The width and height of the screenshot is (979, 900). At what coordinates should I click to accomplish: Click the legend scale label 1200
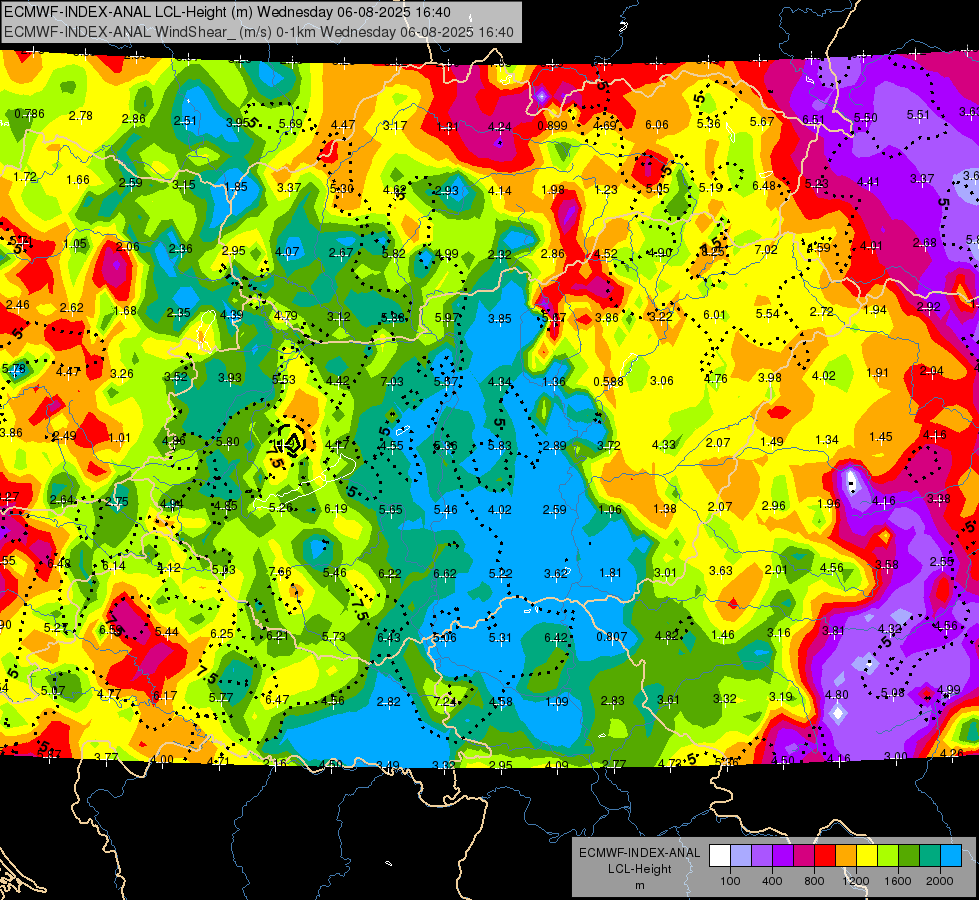click(856, 881)
